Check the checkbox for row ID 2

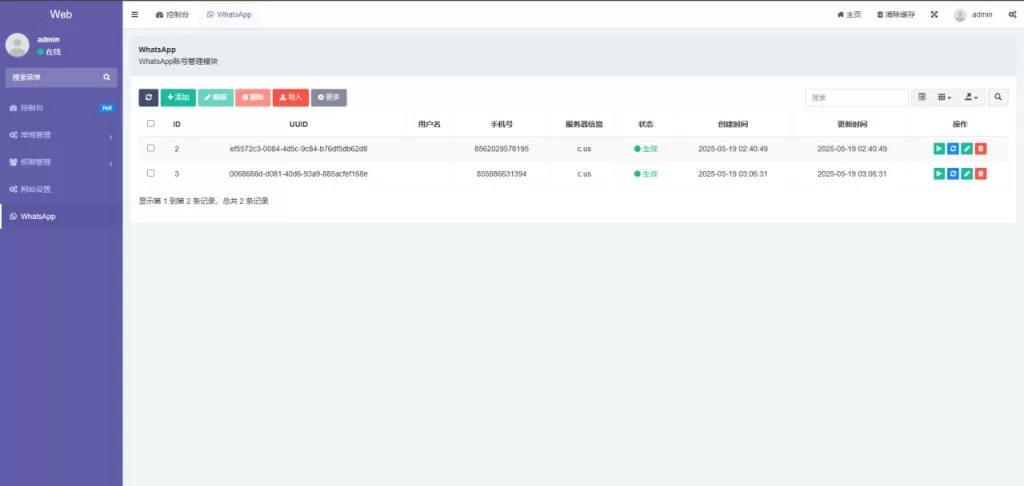[x=151, y=148]
